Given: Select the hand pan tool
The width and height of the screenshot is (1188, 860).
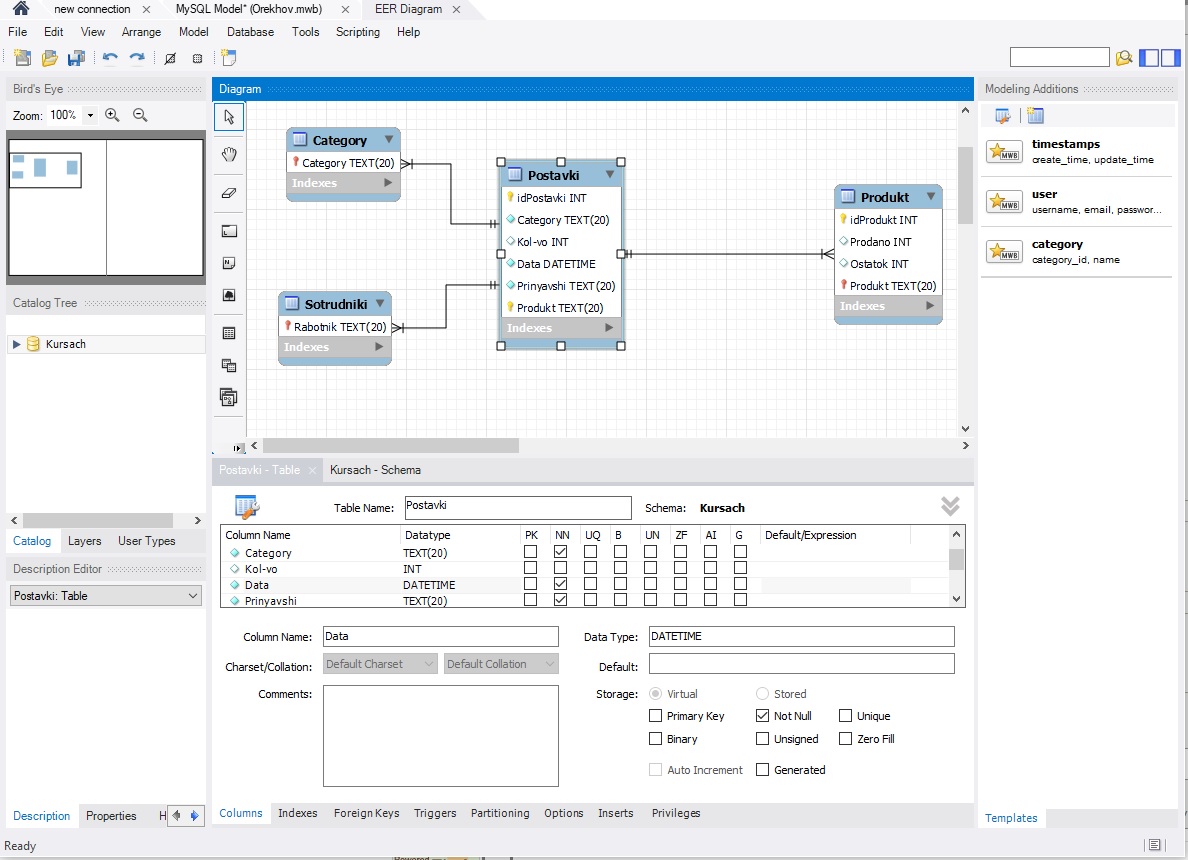Looking at the screenshot, I should 229,154.
